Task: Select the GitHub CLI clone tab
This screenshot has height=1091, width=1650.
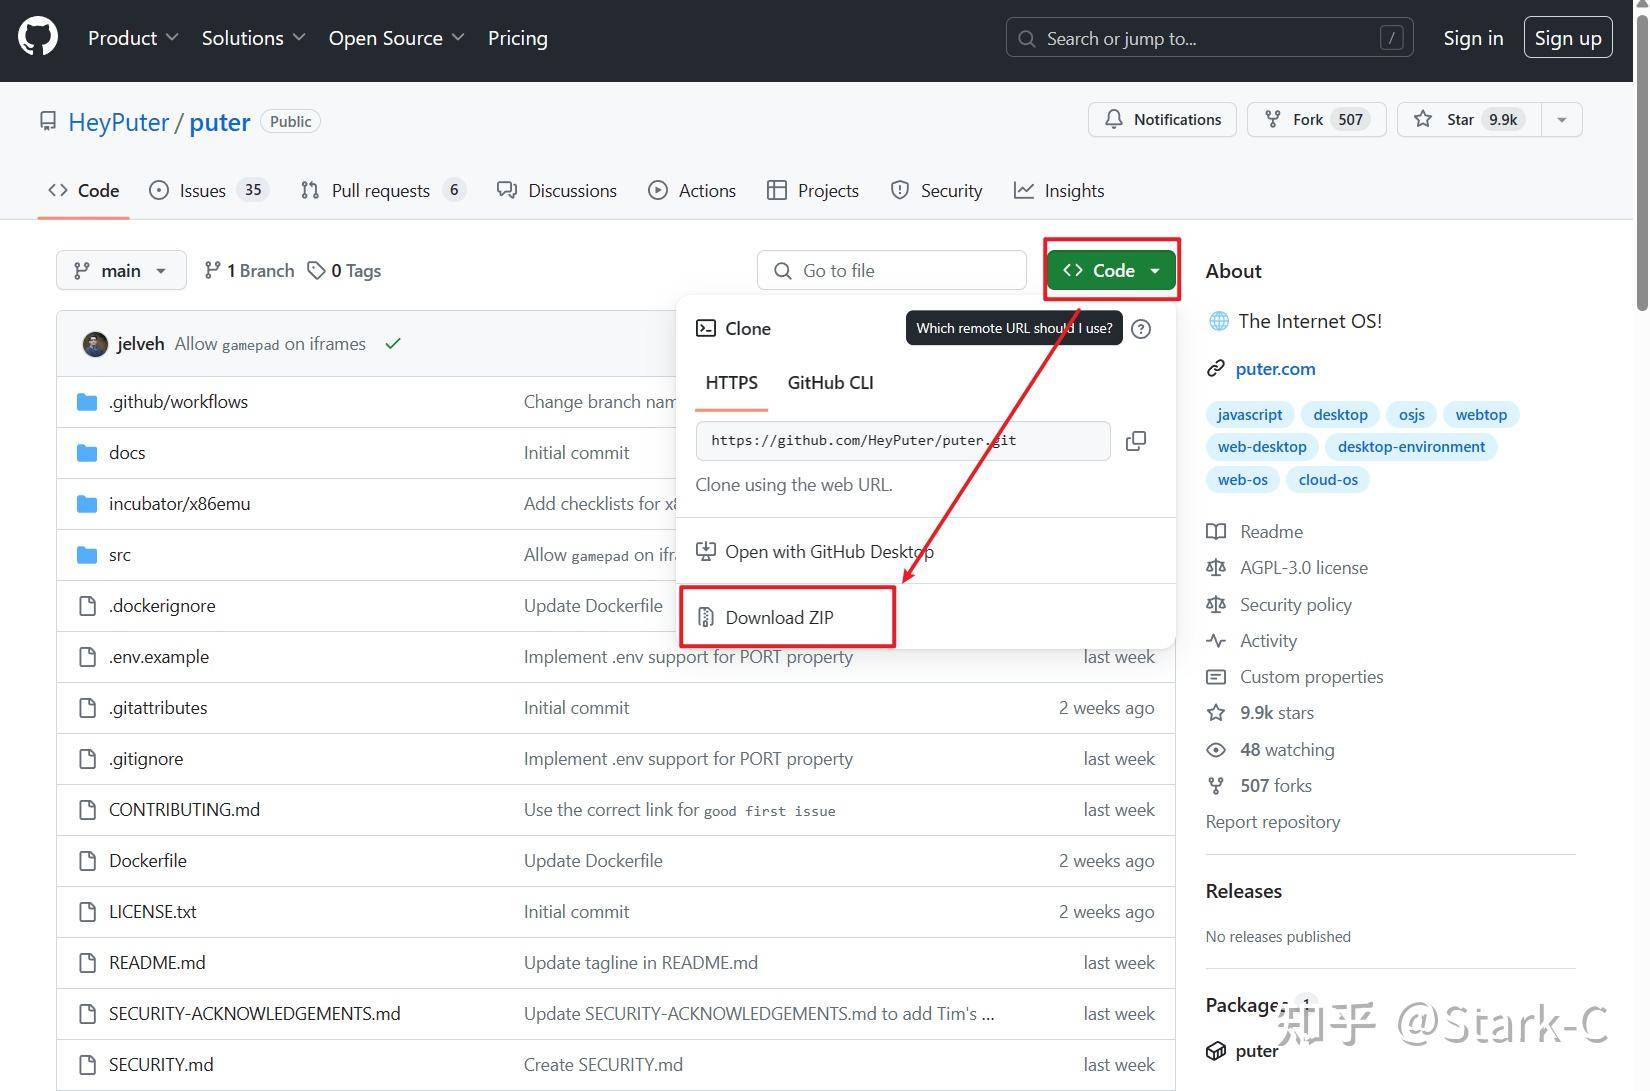Action: click(x=831, y=383)
